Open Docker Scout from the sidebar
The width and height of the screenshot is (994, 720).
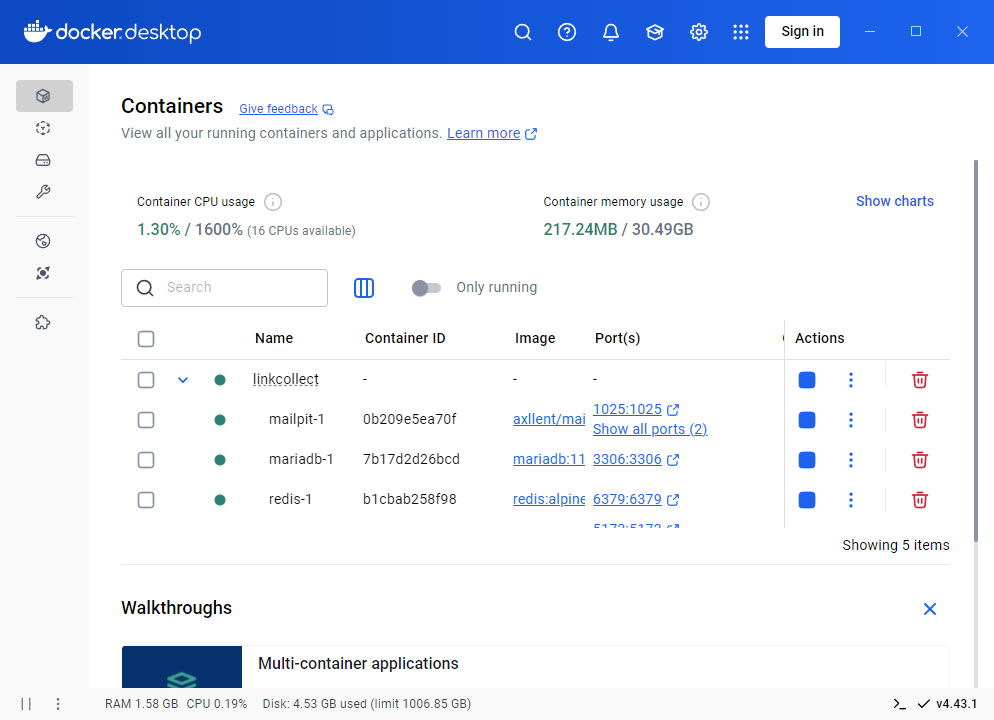pyautogui.click(x=43, y=273)
